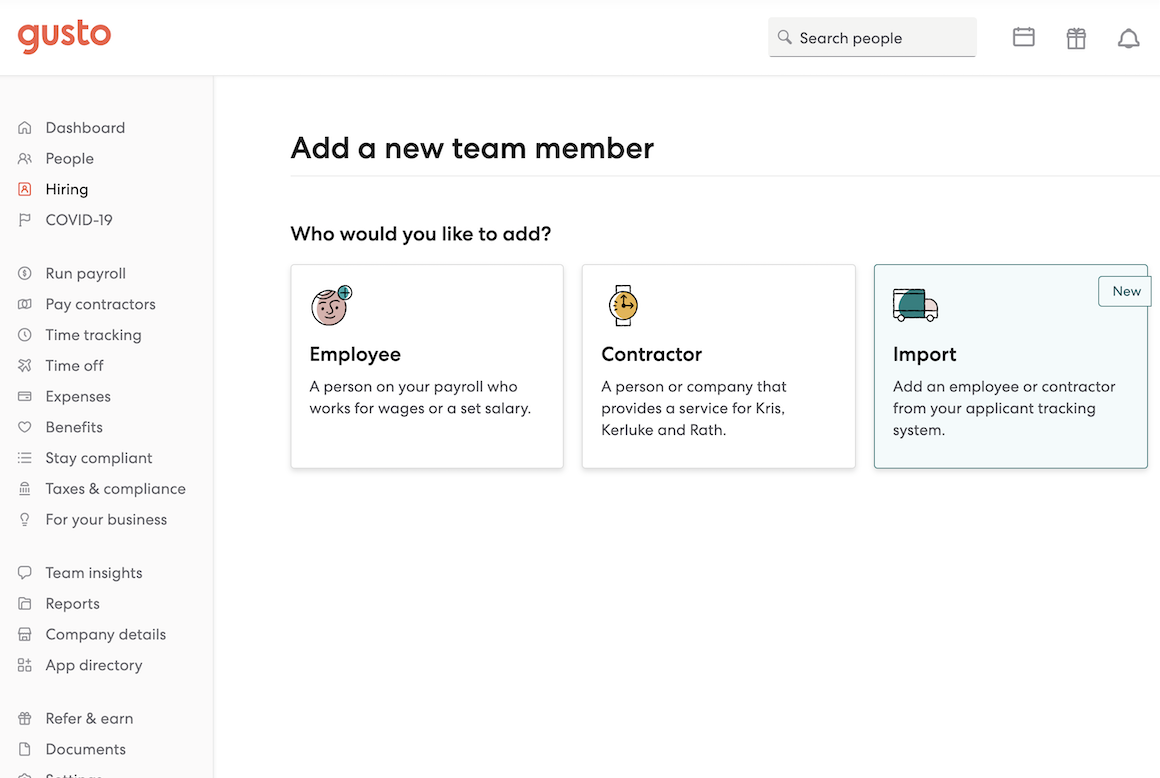Click the Reports folder icon
The height and width of the screenshot is (778, 1160).
pyautogui.click(x=24, y=603)
